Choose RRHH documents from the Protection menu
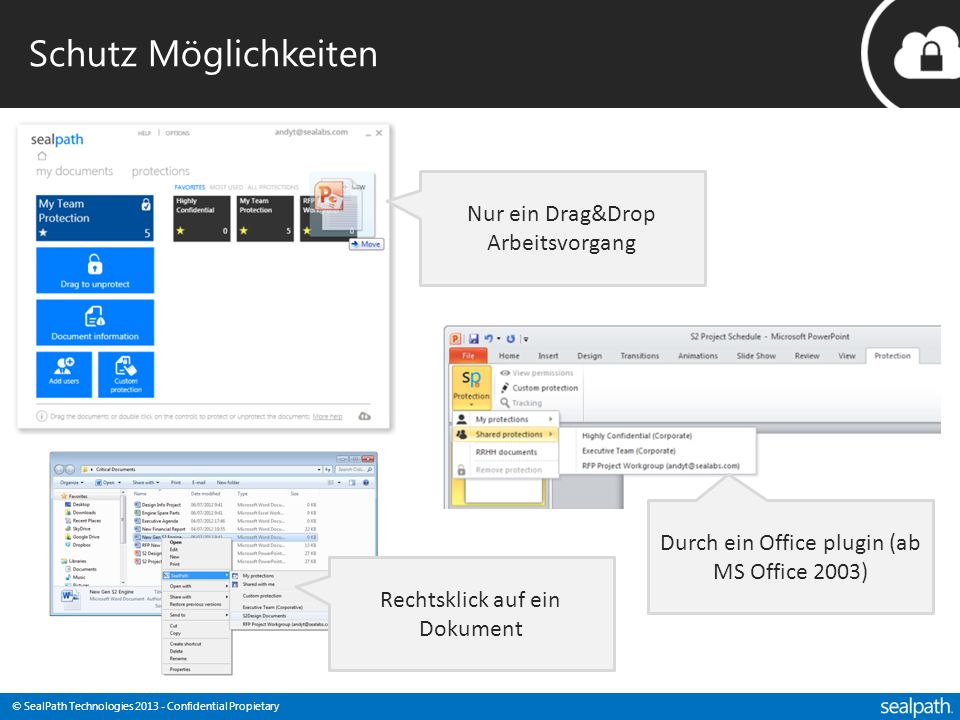 pos(506,452)
